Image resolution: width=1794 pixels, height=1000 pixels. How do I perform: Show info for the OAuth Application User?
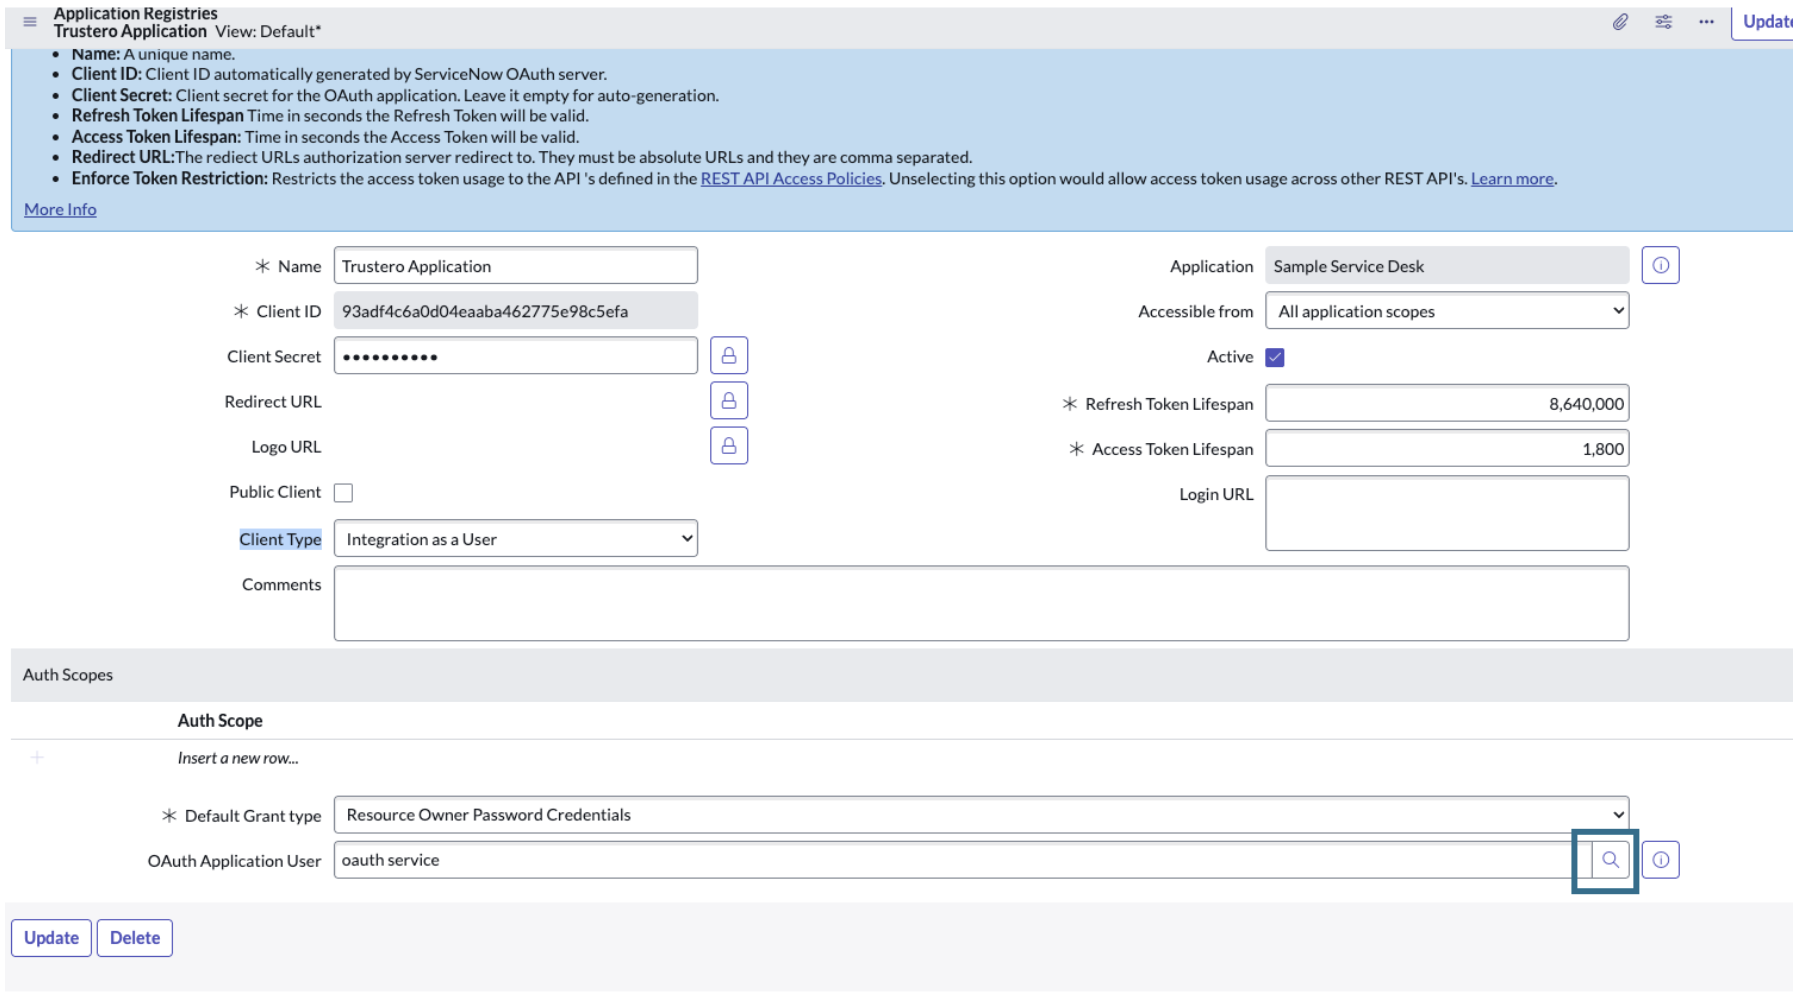(1660, 860)
